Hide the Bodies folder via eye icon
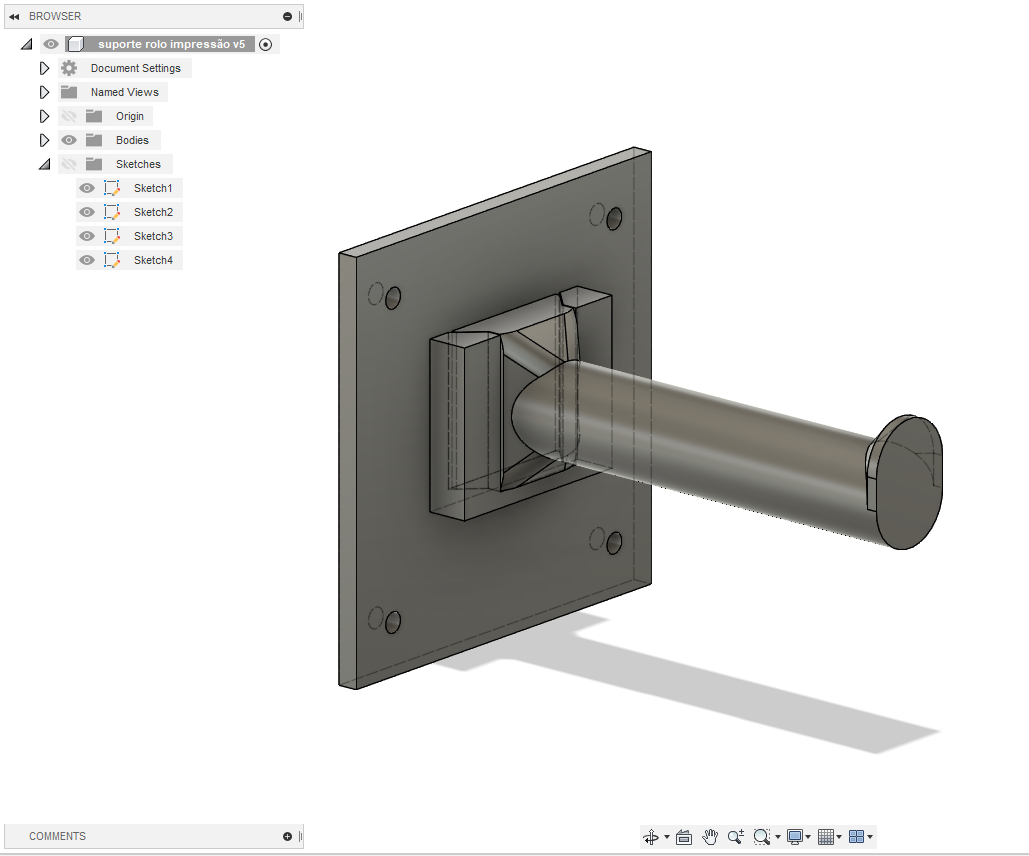The height and width of the screenshot is (856, 1029). click(x=69, y=140)
